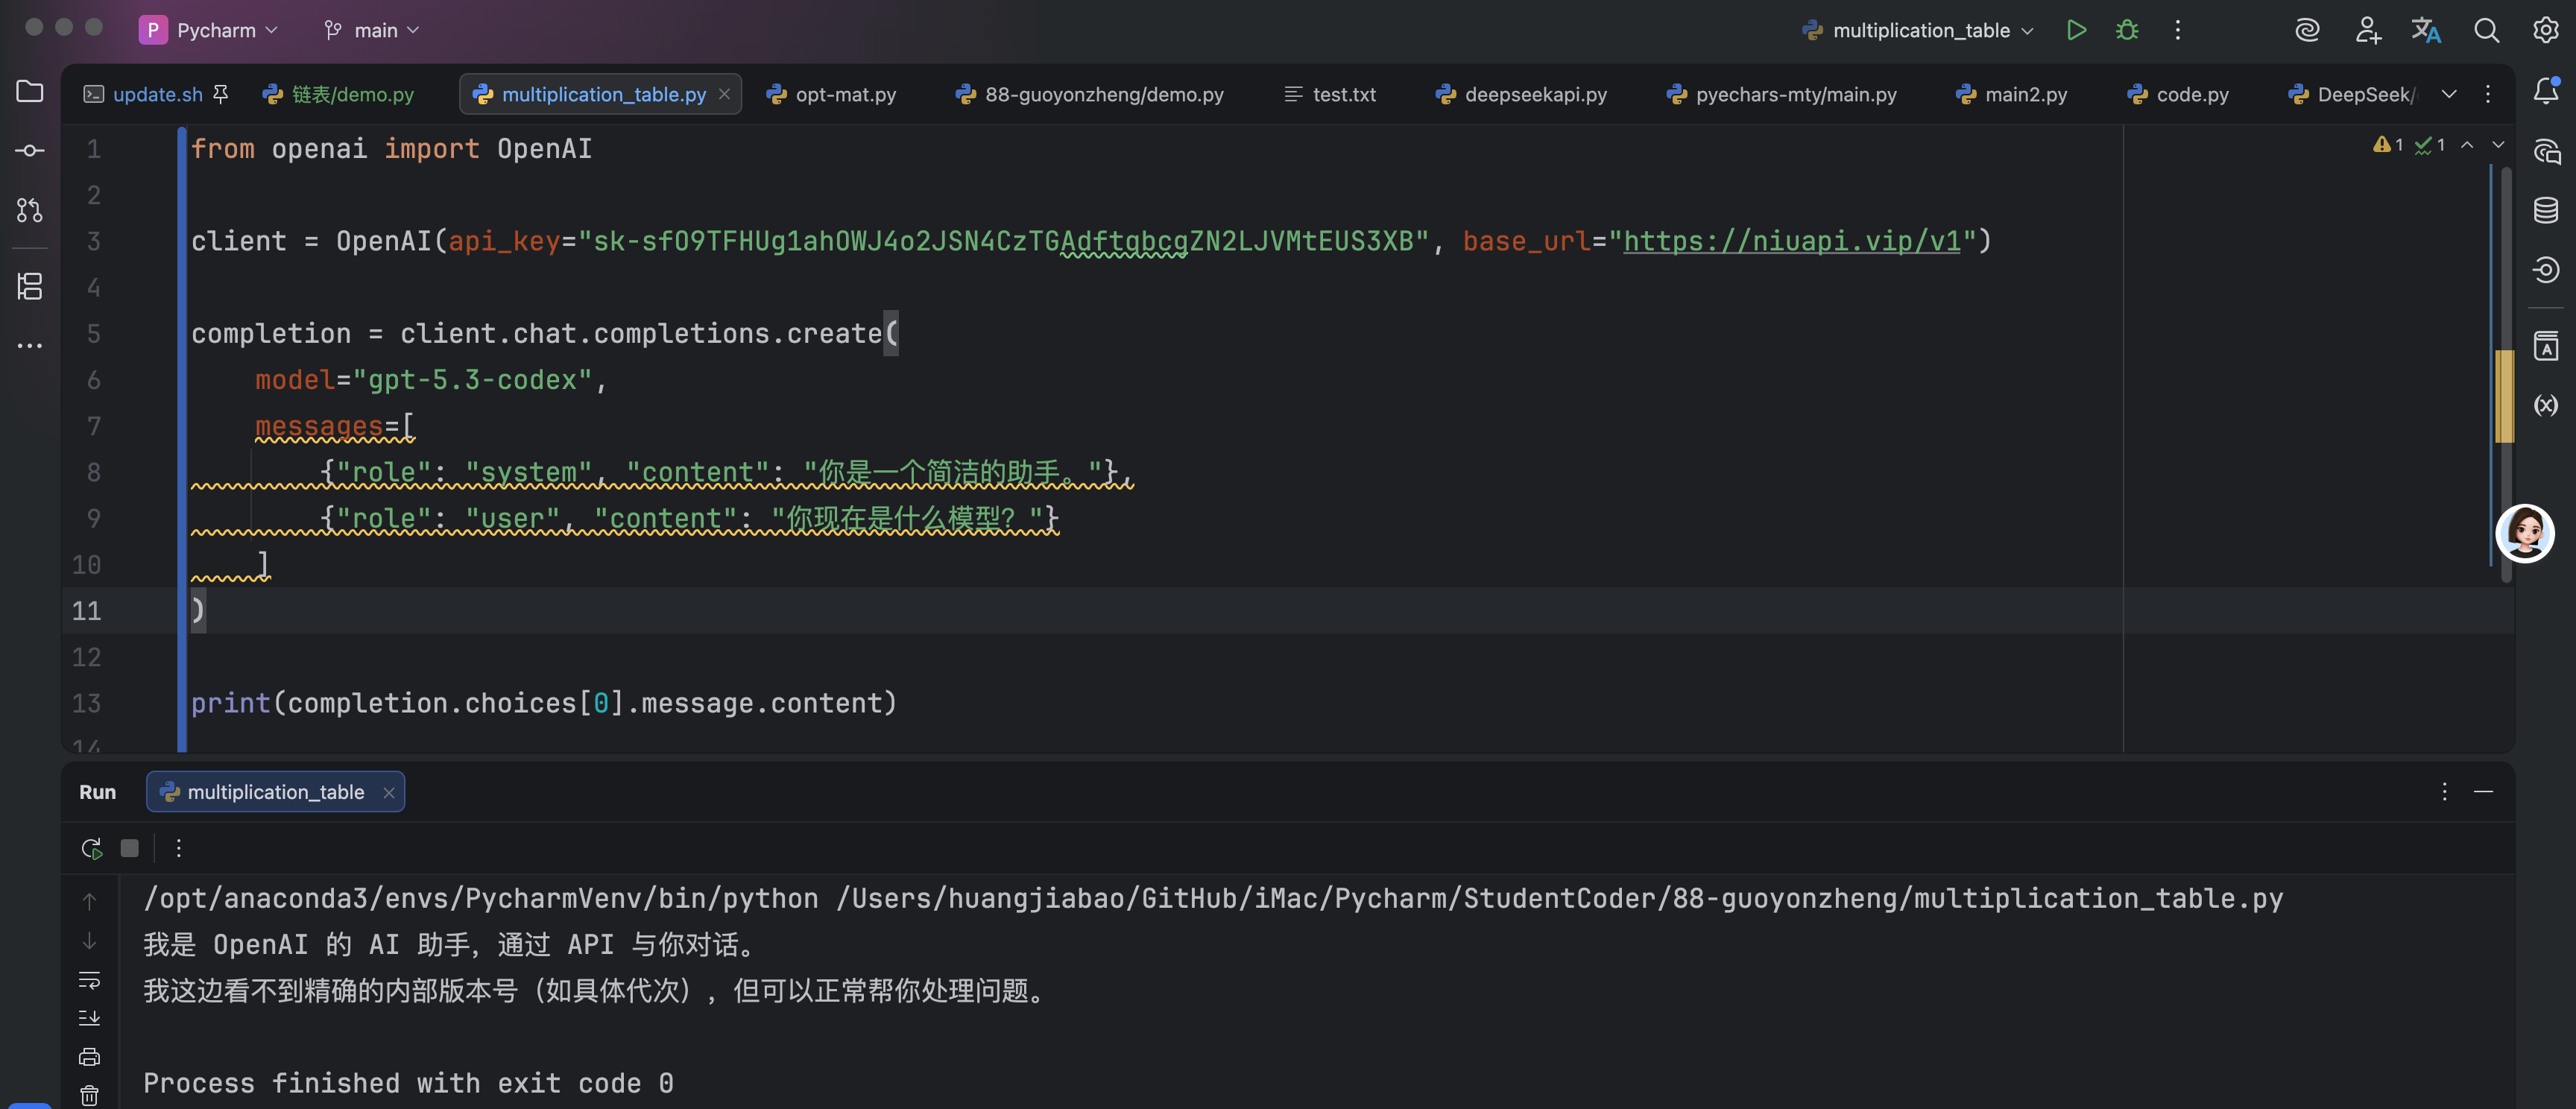The width and height of the screenshot is (2576, 1109).
Task: Switch to opt-mat.py tab
Action: click(831, 94)
